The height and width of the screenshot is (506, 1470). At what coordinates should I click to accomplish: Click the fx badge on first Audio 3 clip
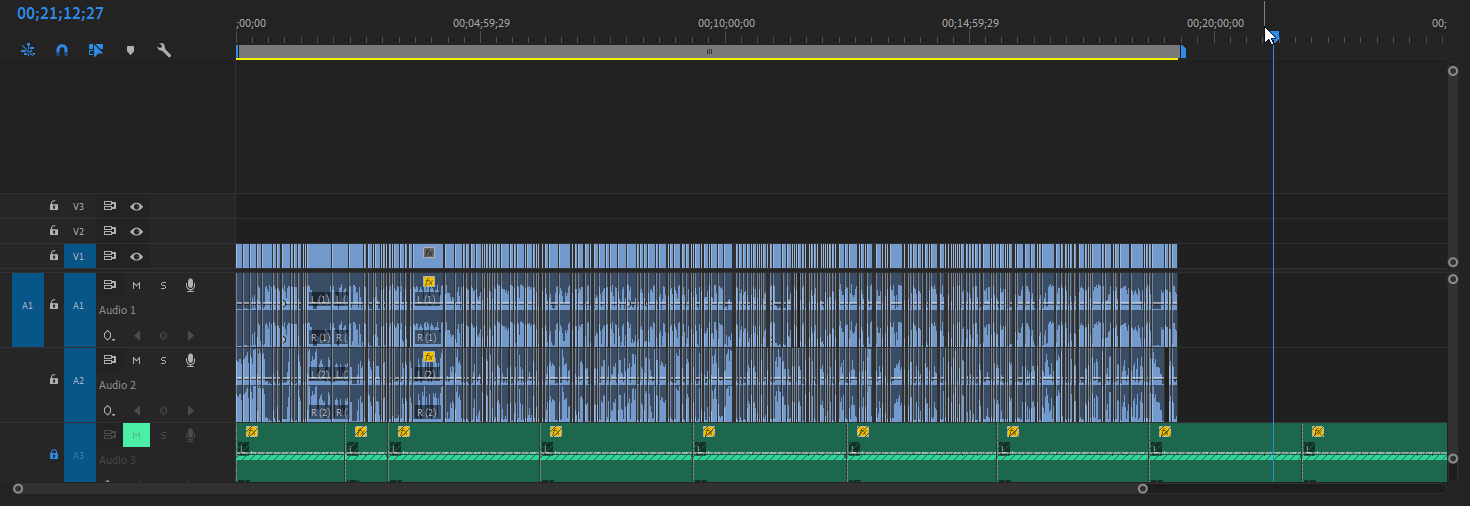click(252, 432)
